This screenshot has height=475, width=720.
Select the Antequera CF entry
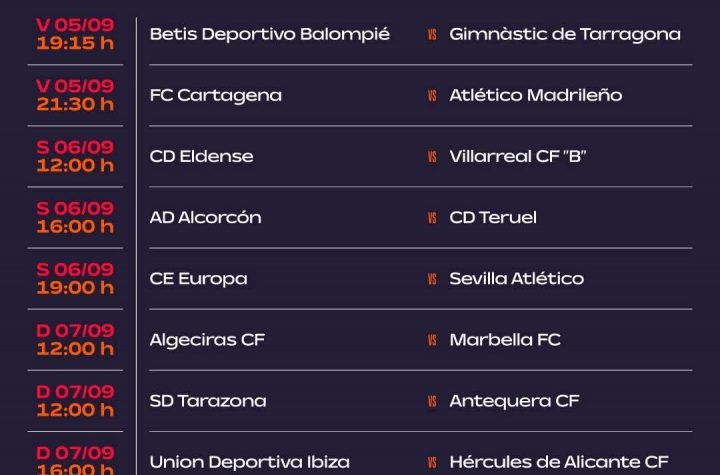(514, 401)
